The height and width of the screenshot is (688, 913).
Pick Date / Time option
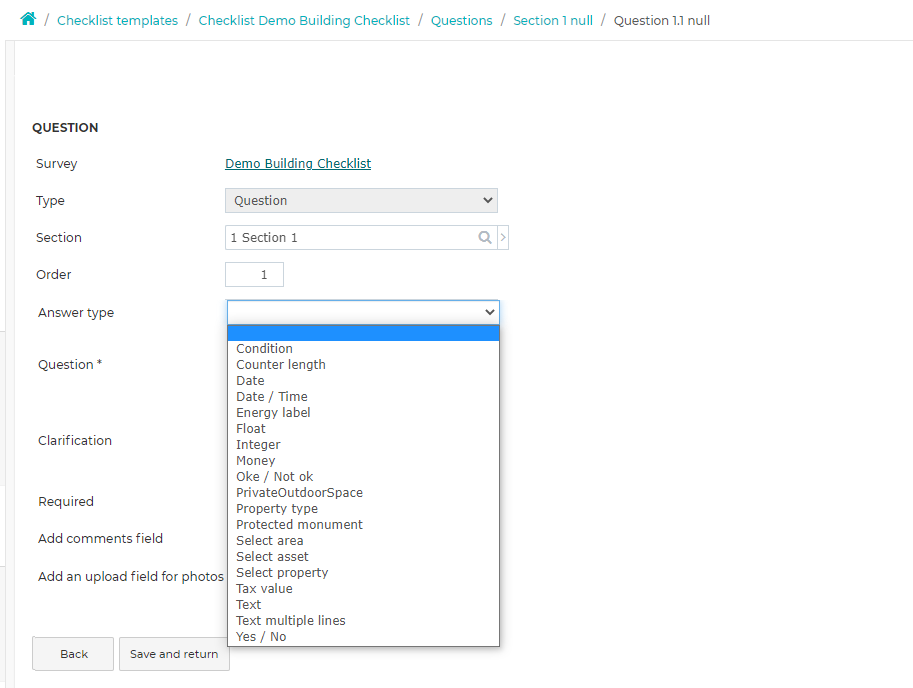tap(363, 396)
